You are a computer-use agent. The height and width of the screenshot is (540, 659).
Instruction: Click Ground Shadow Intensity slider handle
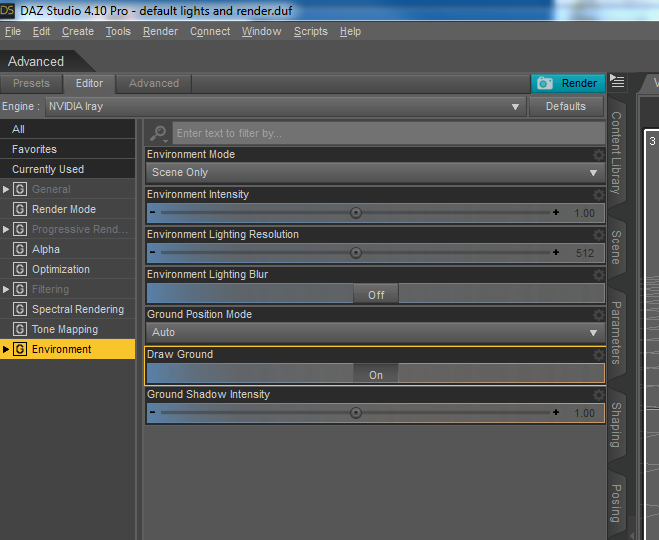coord(356,413)
